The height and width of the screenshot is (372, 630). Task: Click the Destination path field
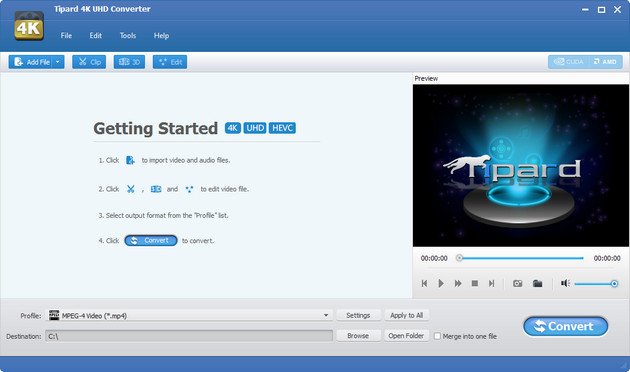coord(189,336)
